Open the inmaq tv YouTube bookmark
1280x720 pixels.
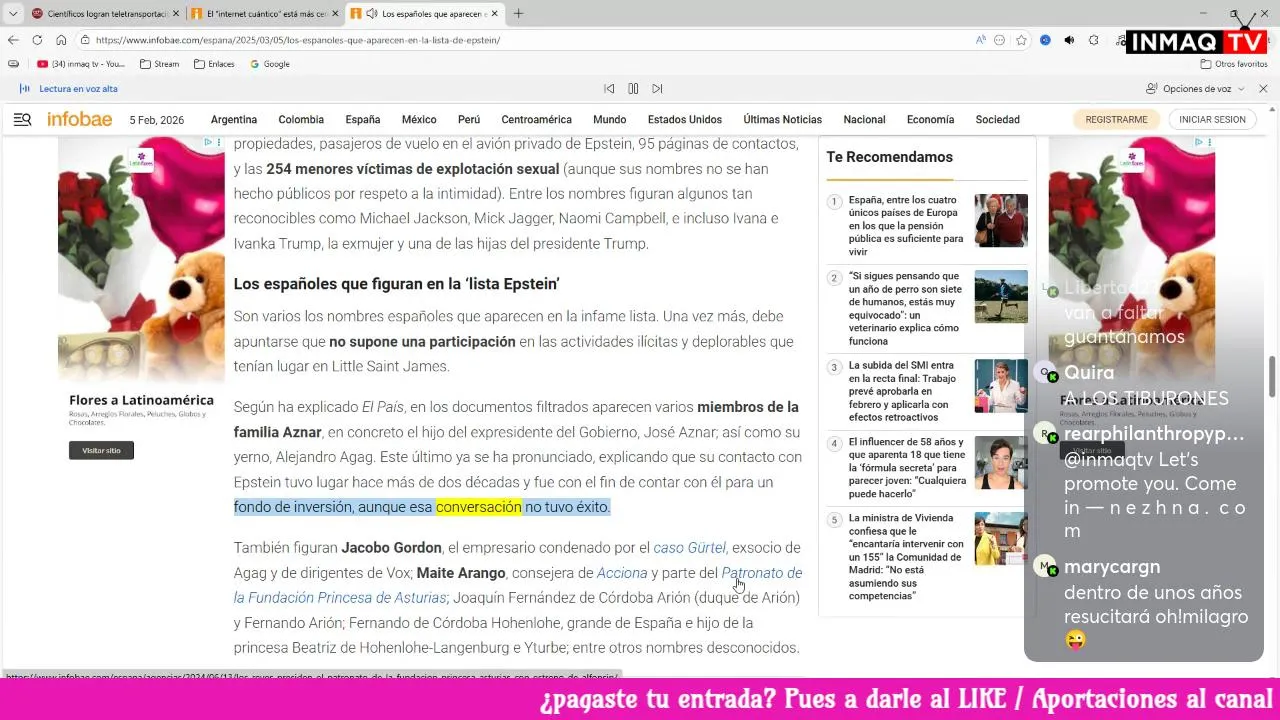[x=81, y=64]
